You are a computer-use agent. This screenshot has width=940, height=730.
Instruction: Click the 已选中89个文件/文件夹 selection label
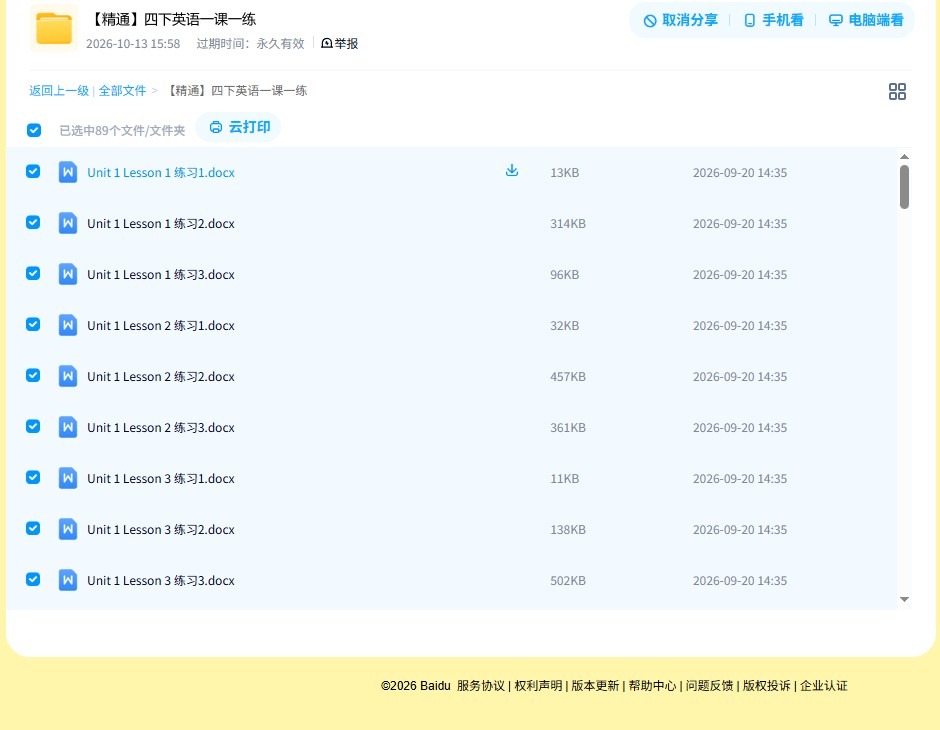pos(122,131)
